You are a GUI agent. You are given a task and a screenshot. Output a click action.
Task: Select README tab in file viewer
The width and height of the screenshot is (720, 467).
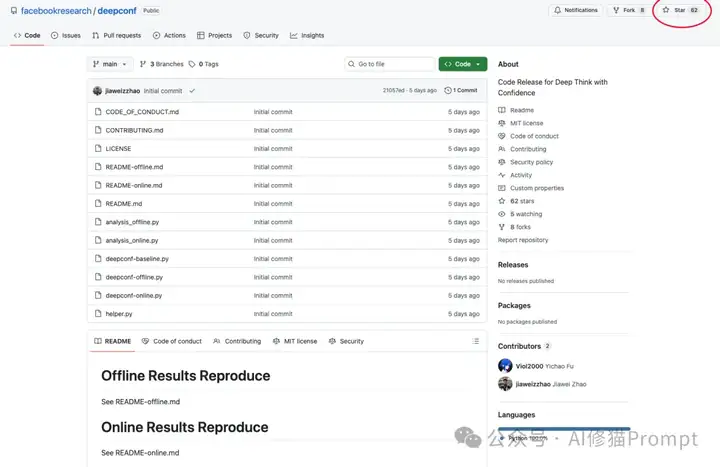pos(112,341)
